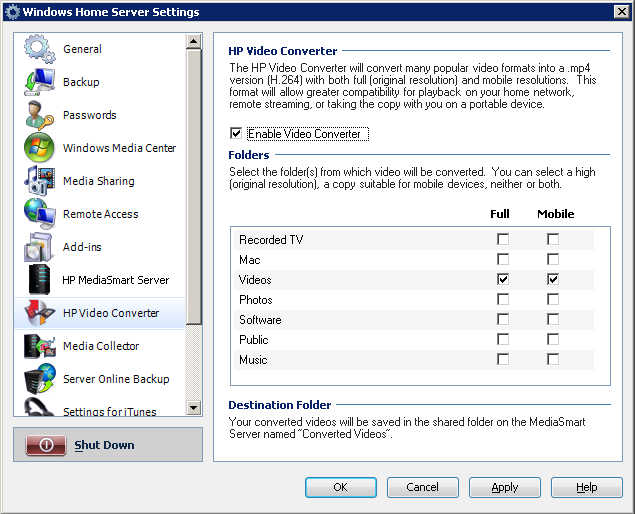Click the Windows Home Server title bar gear icon
The height and width of the screenshot is (514, 635).
(x=12, y=12)
